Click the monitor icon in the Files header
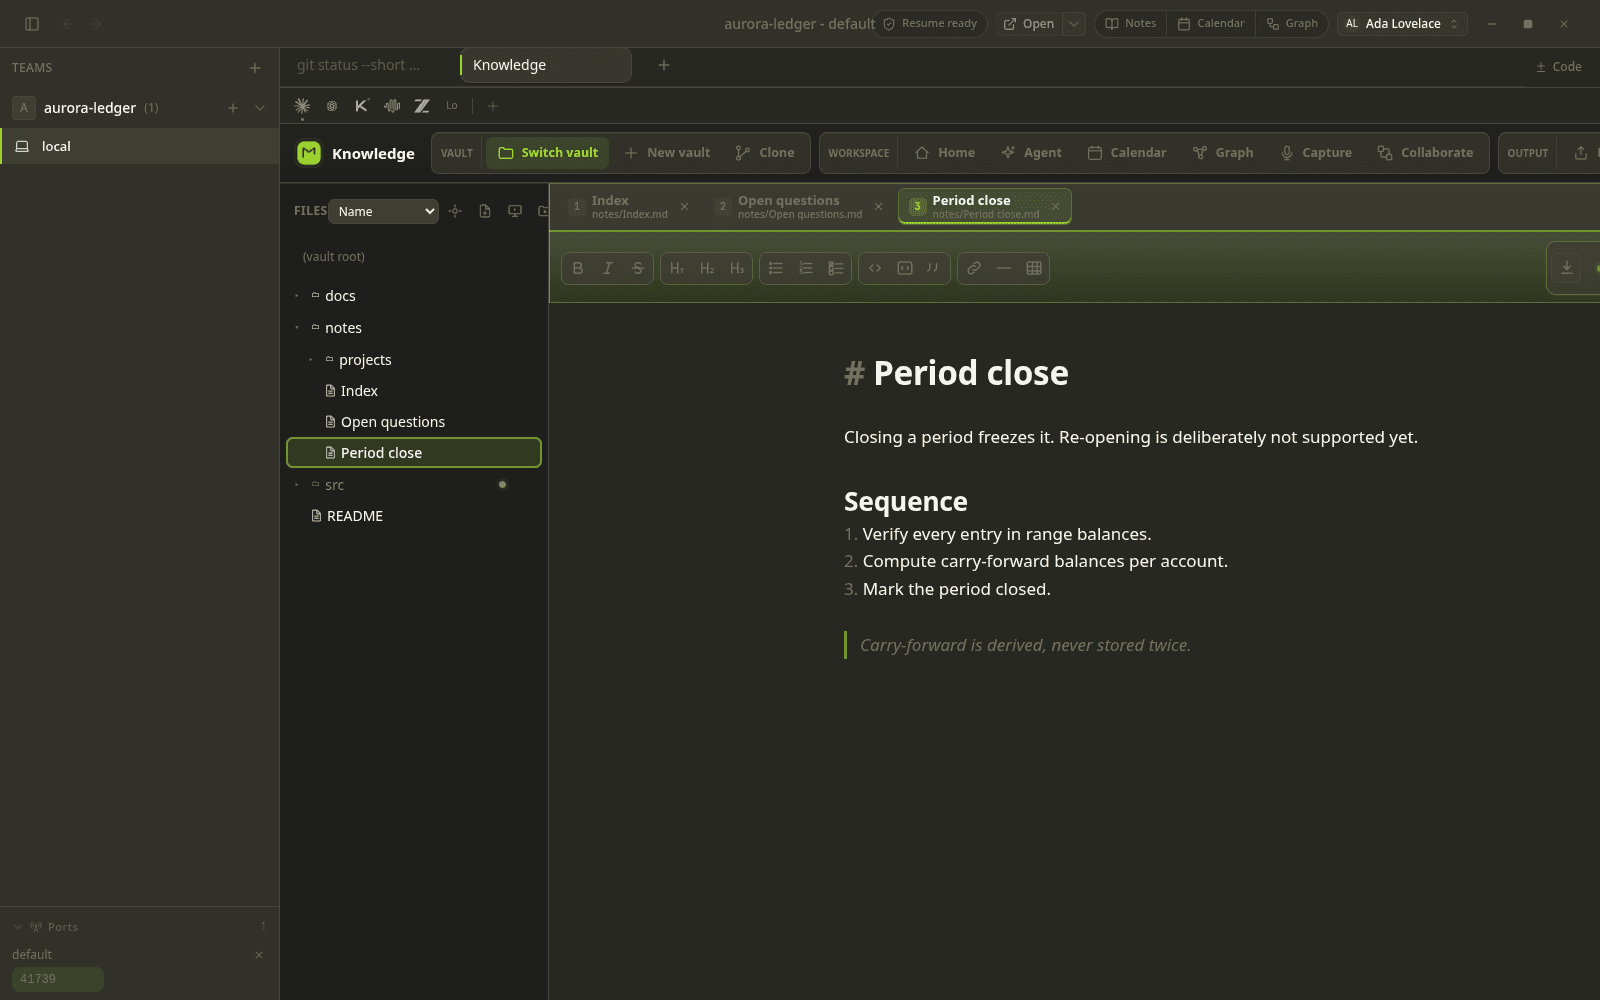This screenshot has height=1000, width=1600. (515, 211)
